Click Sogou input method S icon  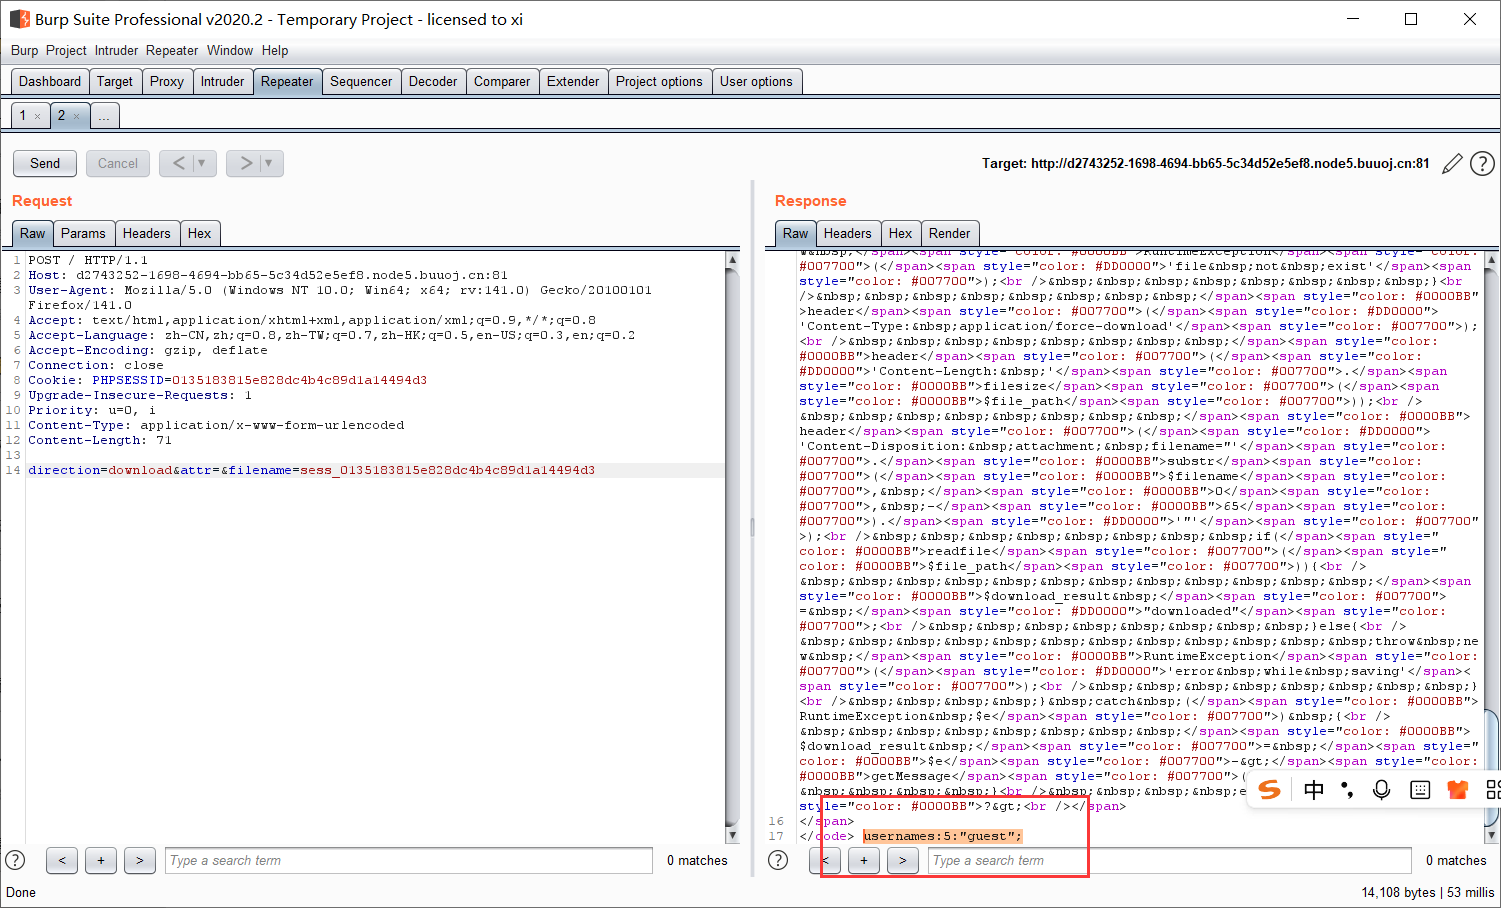1269,790
